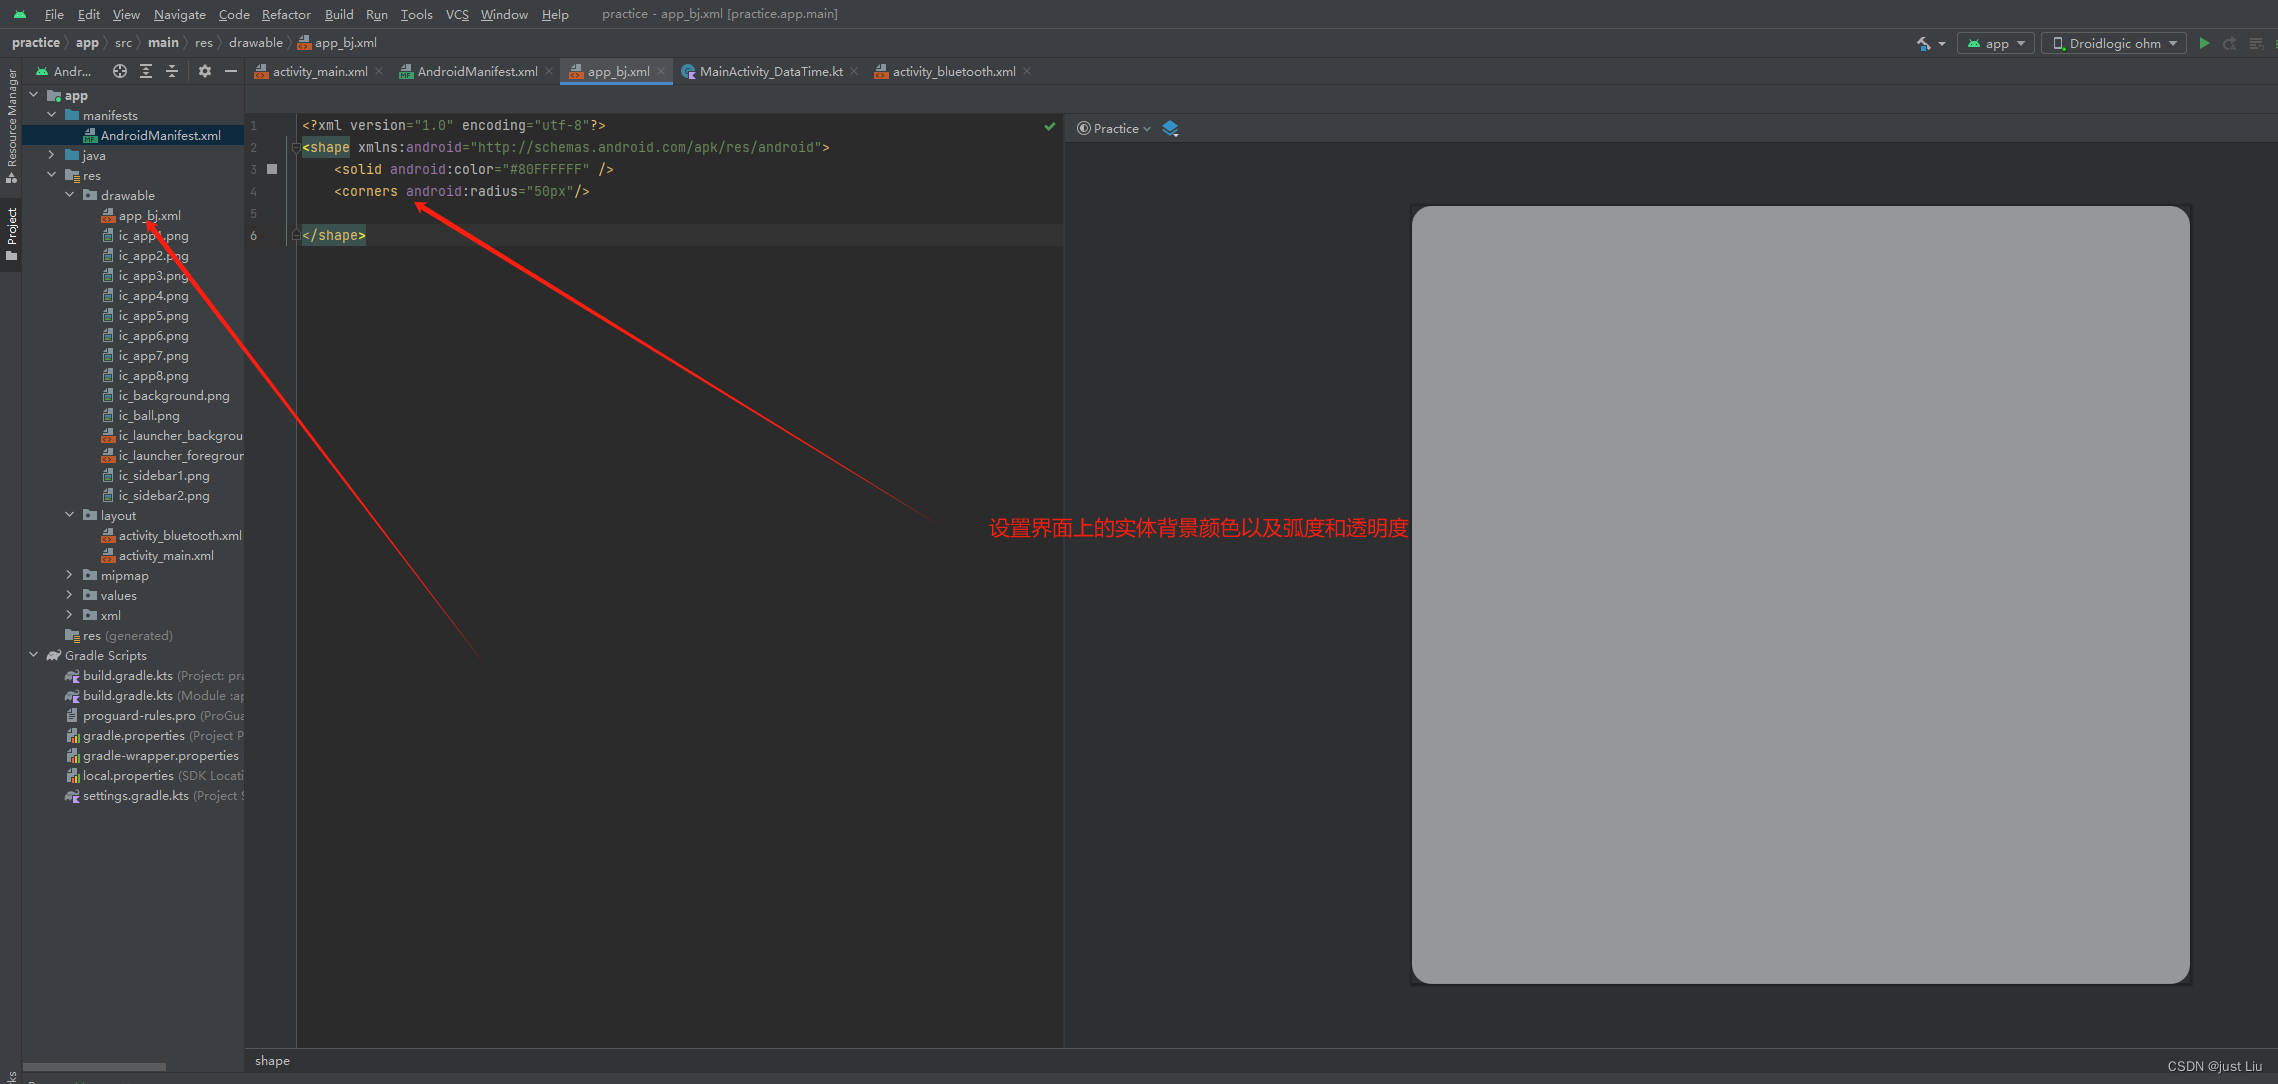Open the VCS menu
The height and width of the screenshot is (1084, 2278).
point(457,14)
